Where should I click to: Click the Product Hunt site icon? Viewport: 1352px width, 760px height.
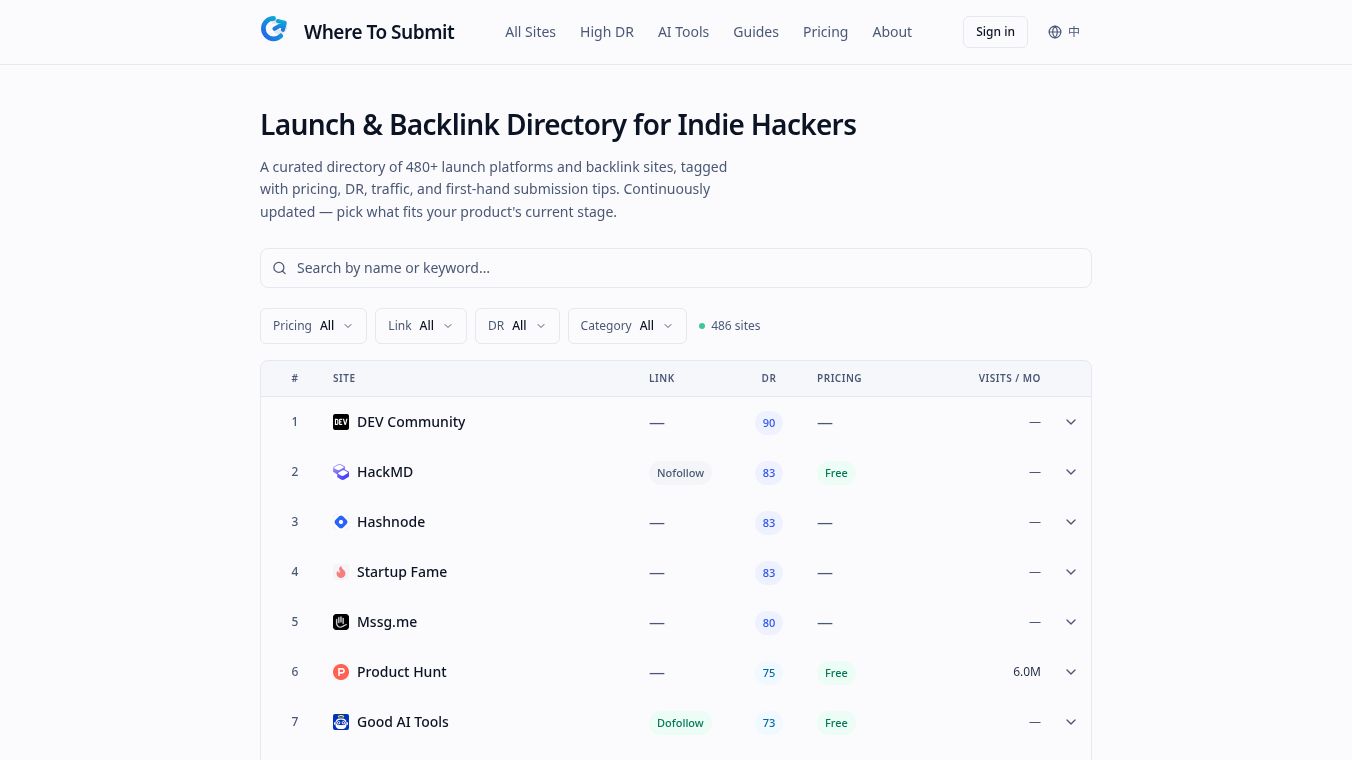point(341,672)
